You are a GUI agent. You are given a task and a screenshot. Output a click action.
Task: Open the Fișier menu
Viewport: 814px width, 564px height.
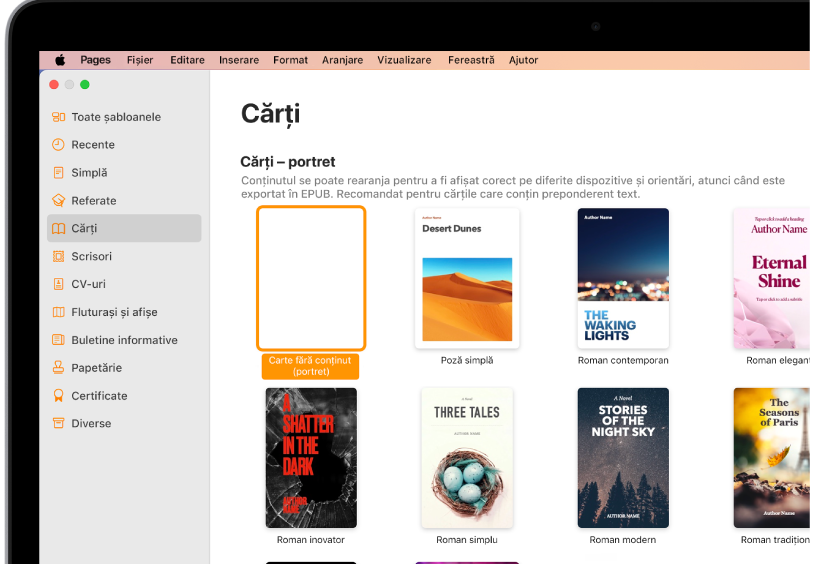click(x=140, y=60)
